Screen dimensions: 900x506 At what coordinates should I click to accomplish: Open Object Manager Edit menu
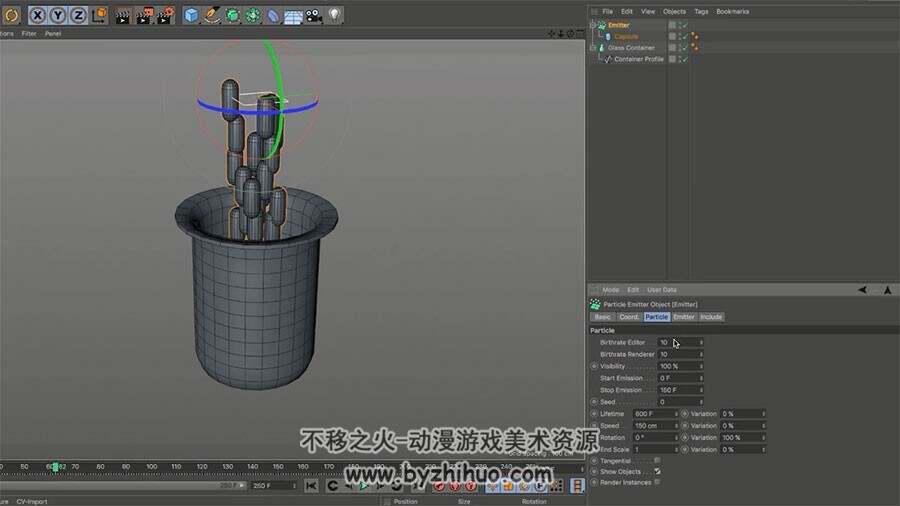click(627, 11)
